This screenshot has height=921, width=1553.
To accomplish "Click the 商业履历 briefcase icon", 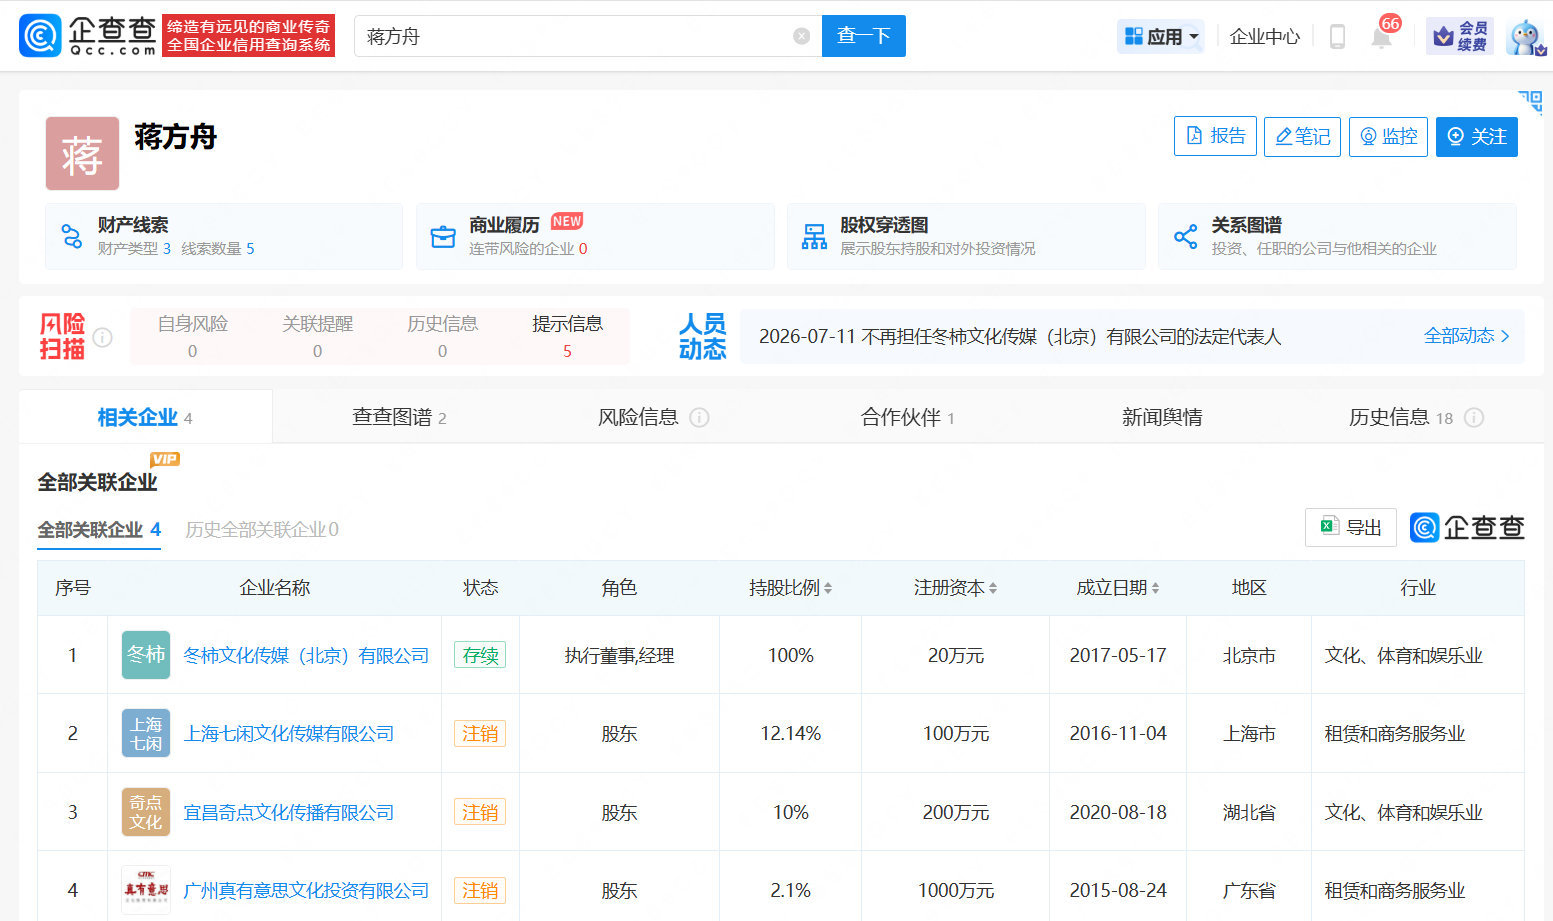I will [x=443, y=237].
